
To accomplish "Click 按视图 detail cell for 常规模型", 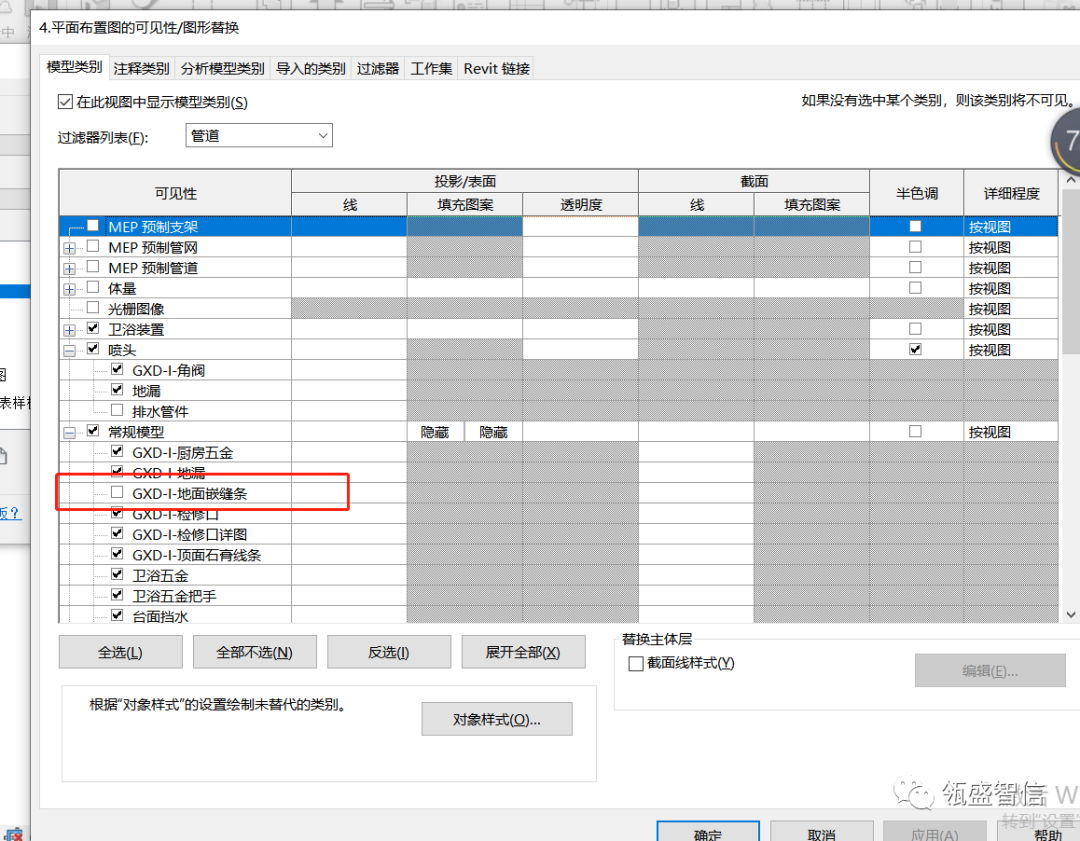I will pyautogui.click(x=1010, y=432).
